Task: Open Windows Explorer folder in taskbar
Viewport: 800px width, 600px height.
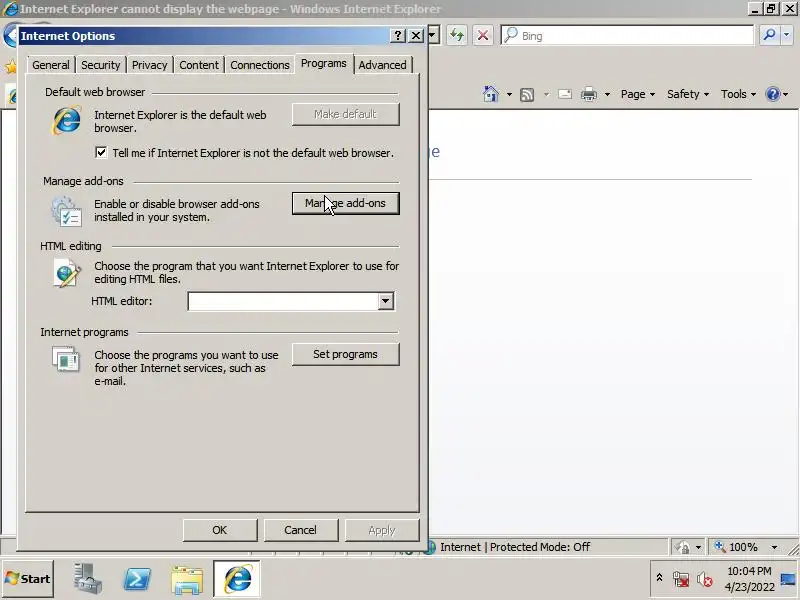Action: click(x=187, y=580)
